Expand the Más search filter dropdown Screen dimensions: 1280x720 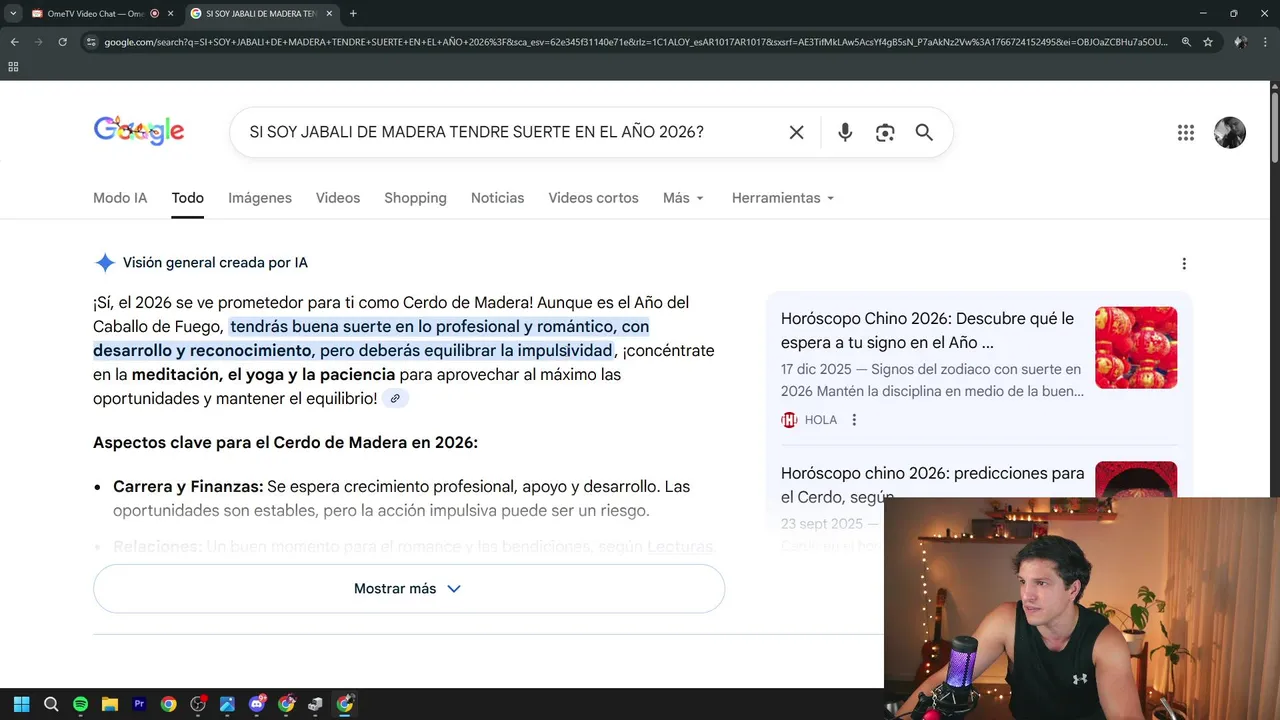683,198
